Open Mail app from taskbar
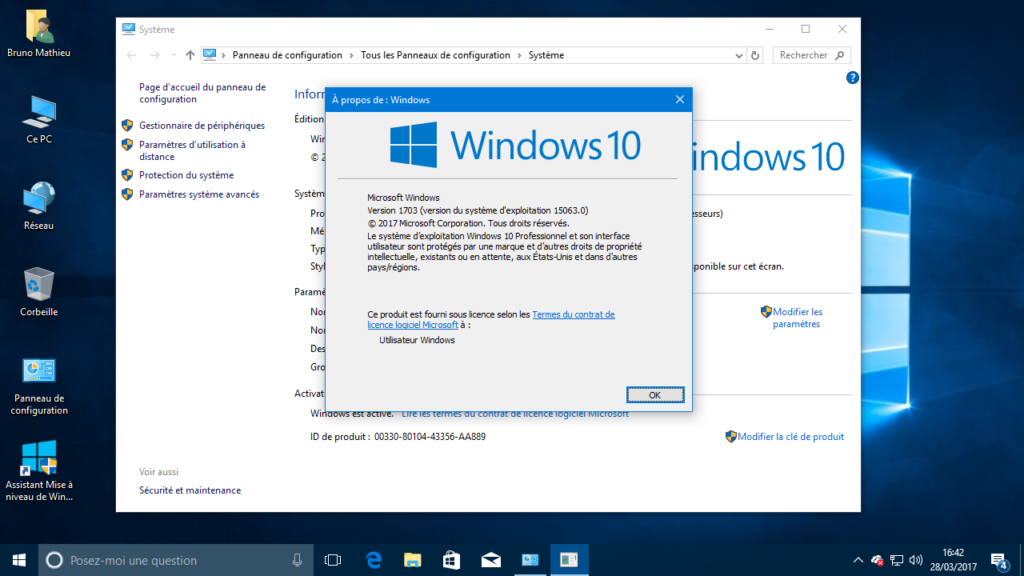This screenshot has height=576, width=1024. tap(491, 560)
